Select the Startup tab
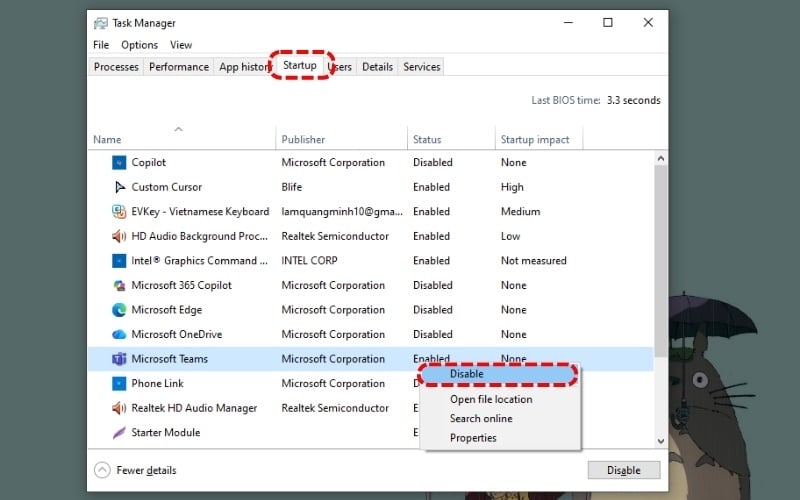The height and width of the screenshot is (500, 800). pyautogui.click(x=300, y=65)
